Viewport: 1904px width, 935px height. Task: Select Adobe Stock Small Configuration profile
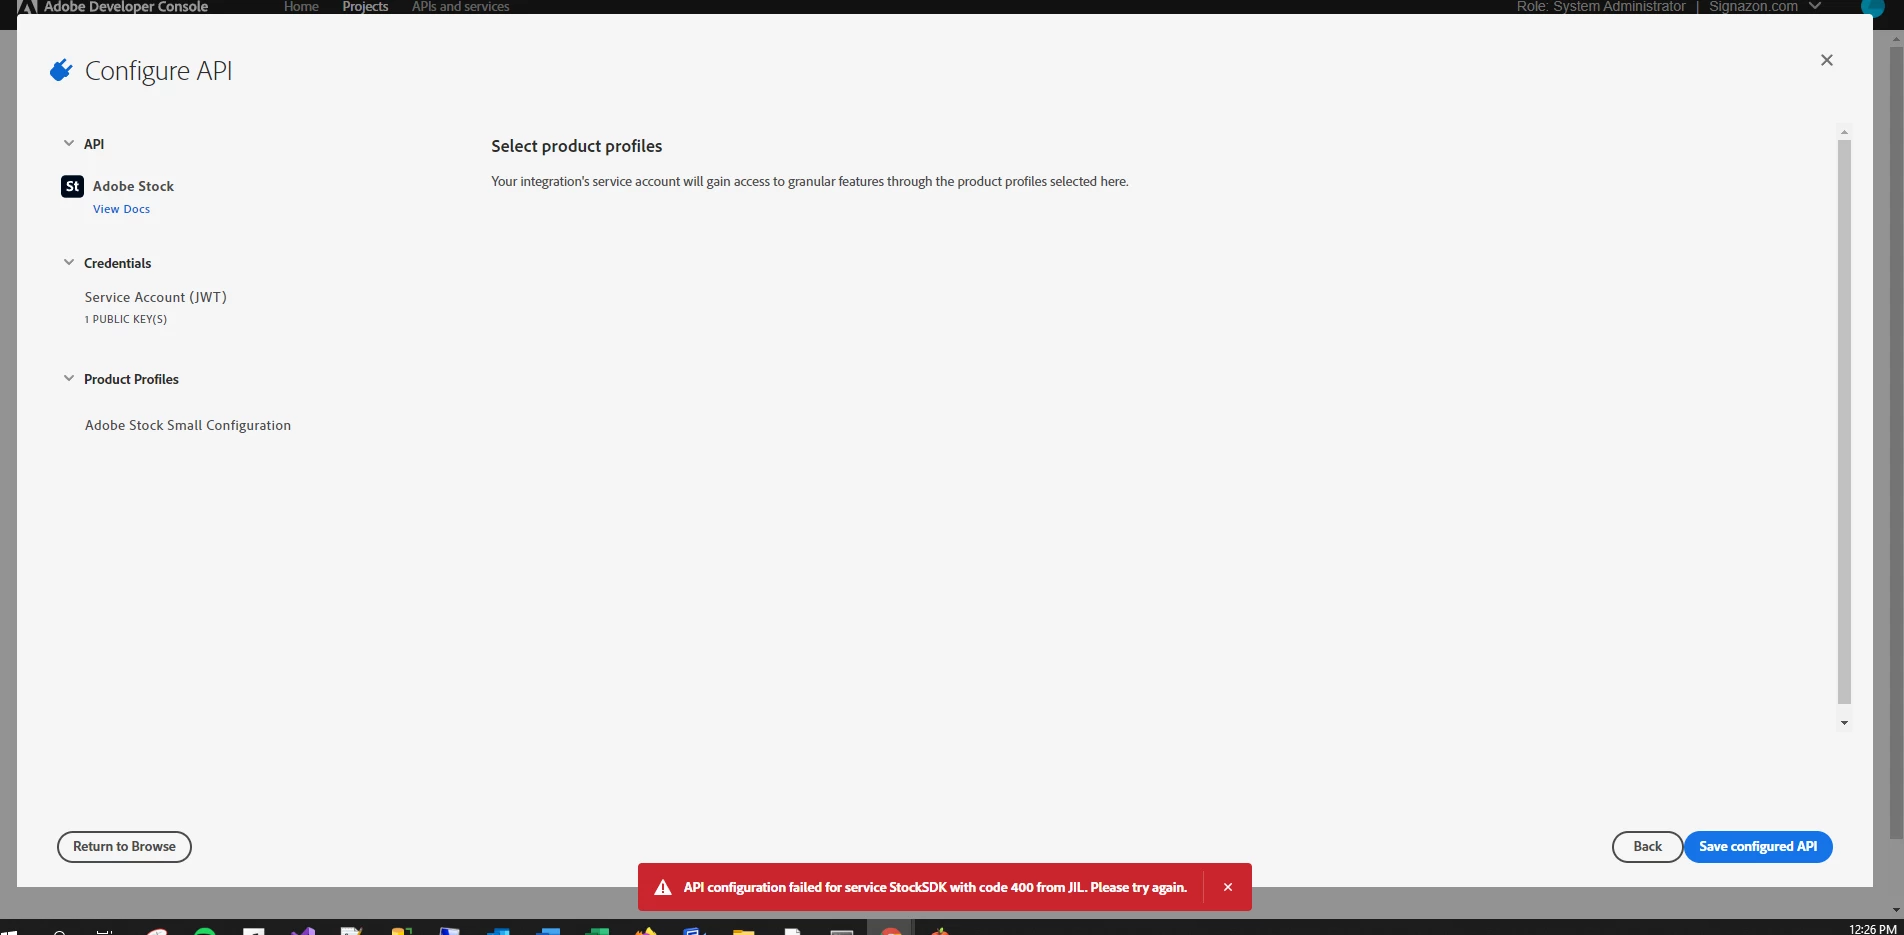188,425
